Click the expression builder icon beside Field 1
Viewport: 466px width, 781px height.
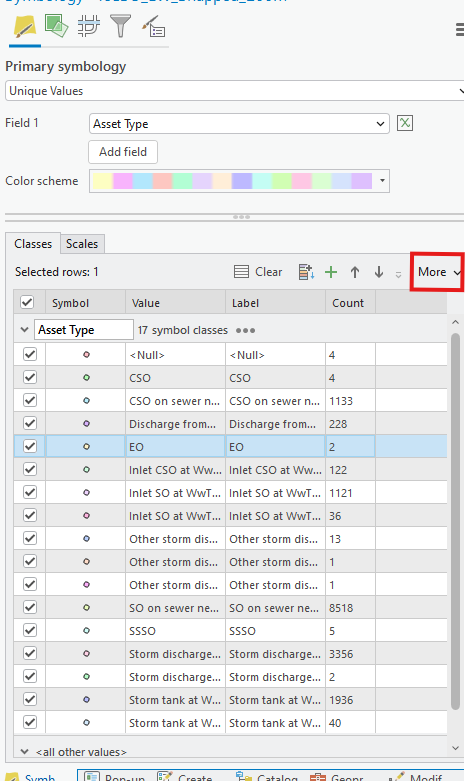405,123
